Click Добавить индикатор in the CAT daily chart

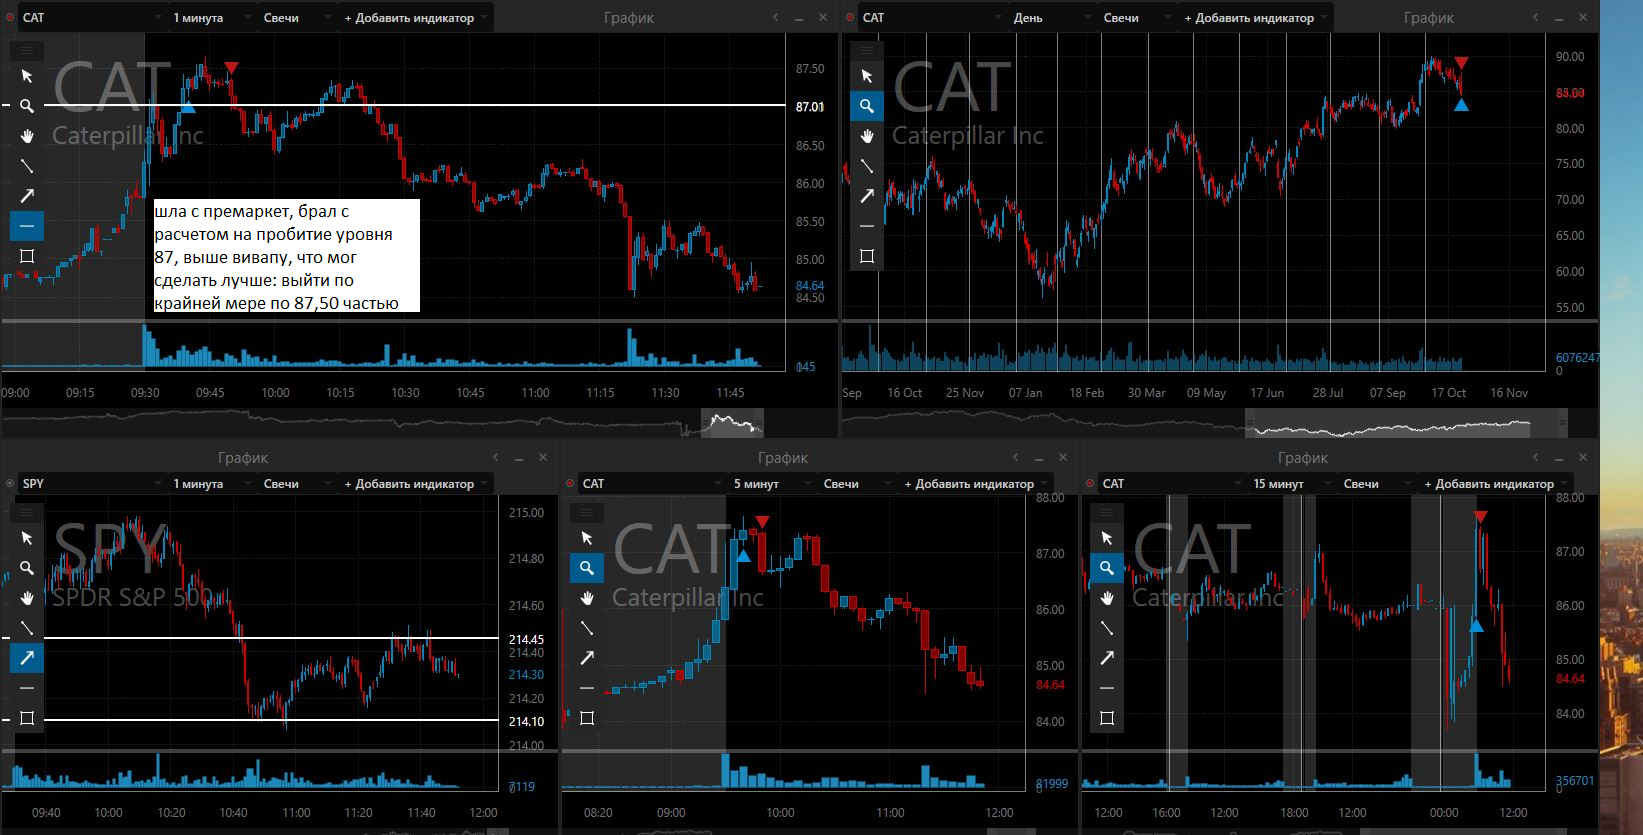pyautogui.click(x=1255, y=18)
